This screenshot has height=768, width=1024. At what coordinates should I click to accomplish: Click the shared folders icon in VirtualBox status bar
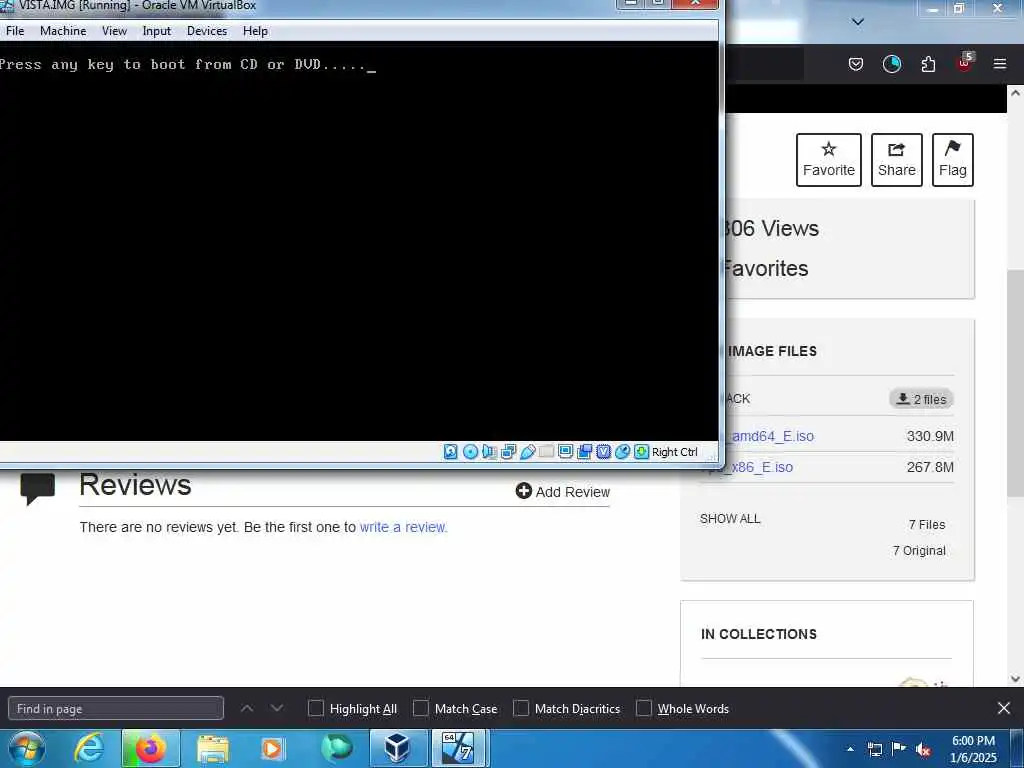547,452
